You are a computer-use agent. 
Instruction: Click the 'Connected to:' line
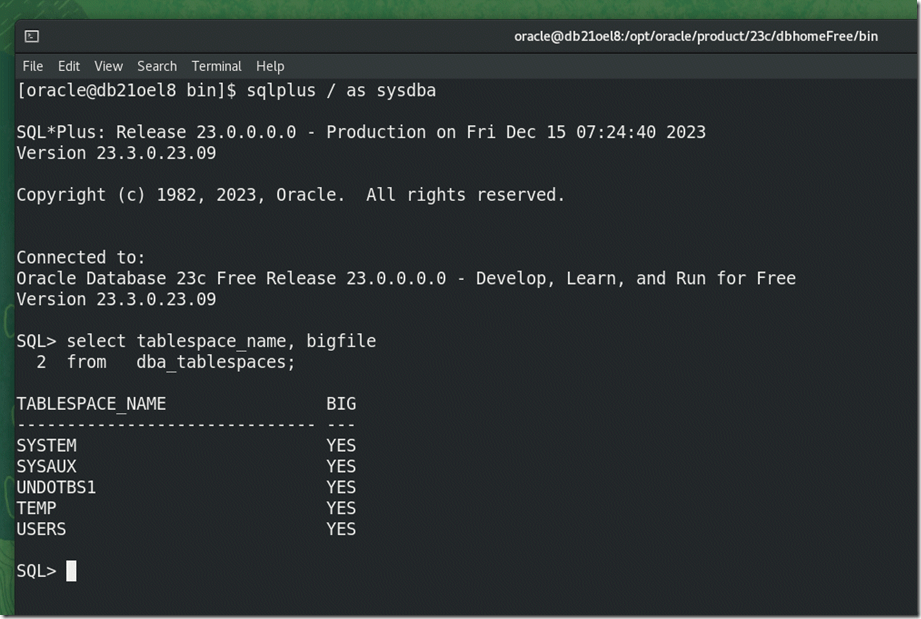(81, 257)
